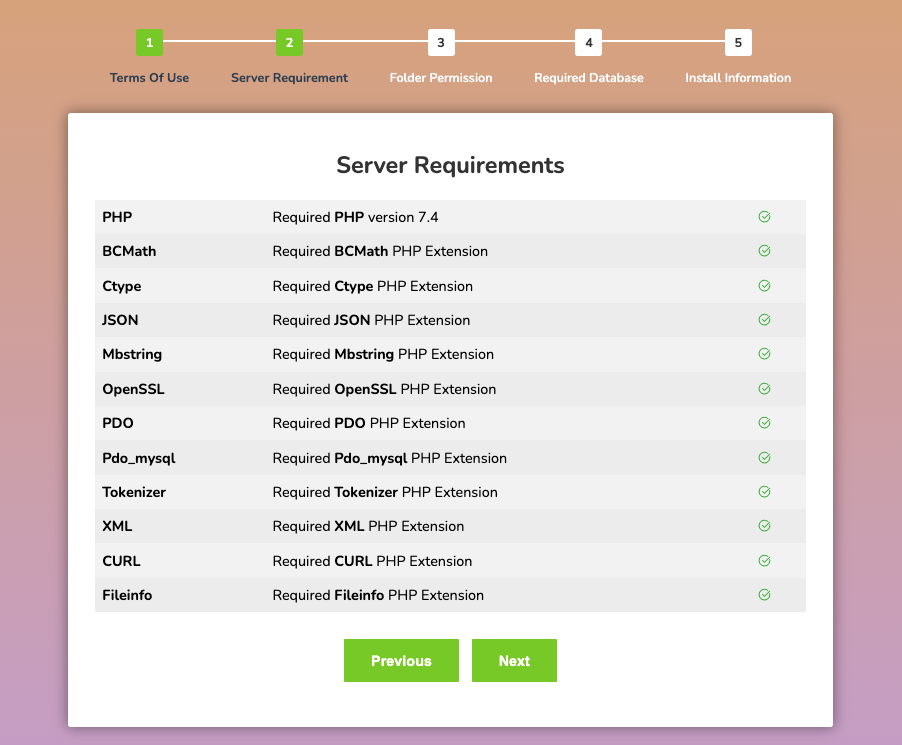Screen dimensions: 902x745
Task: Click 'Required OpenSSL PHP Extension' text
Action: click(384, 389)
